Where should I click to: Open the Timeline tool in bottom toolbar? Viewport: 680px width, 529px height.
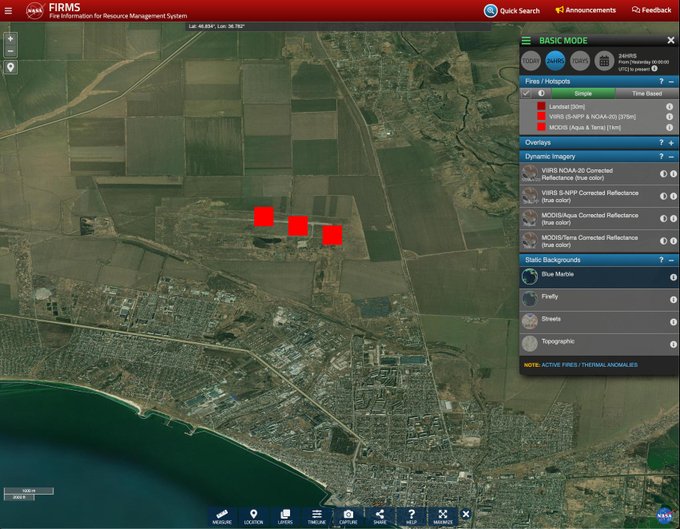[x=317, y=517]
